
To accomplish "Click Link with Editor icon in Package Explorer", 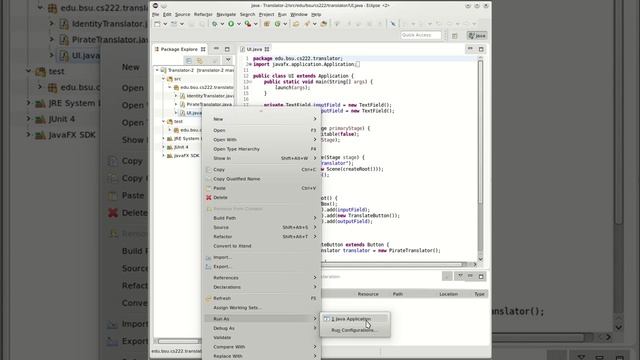I will coord(200,60).
